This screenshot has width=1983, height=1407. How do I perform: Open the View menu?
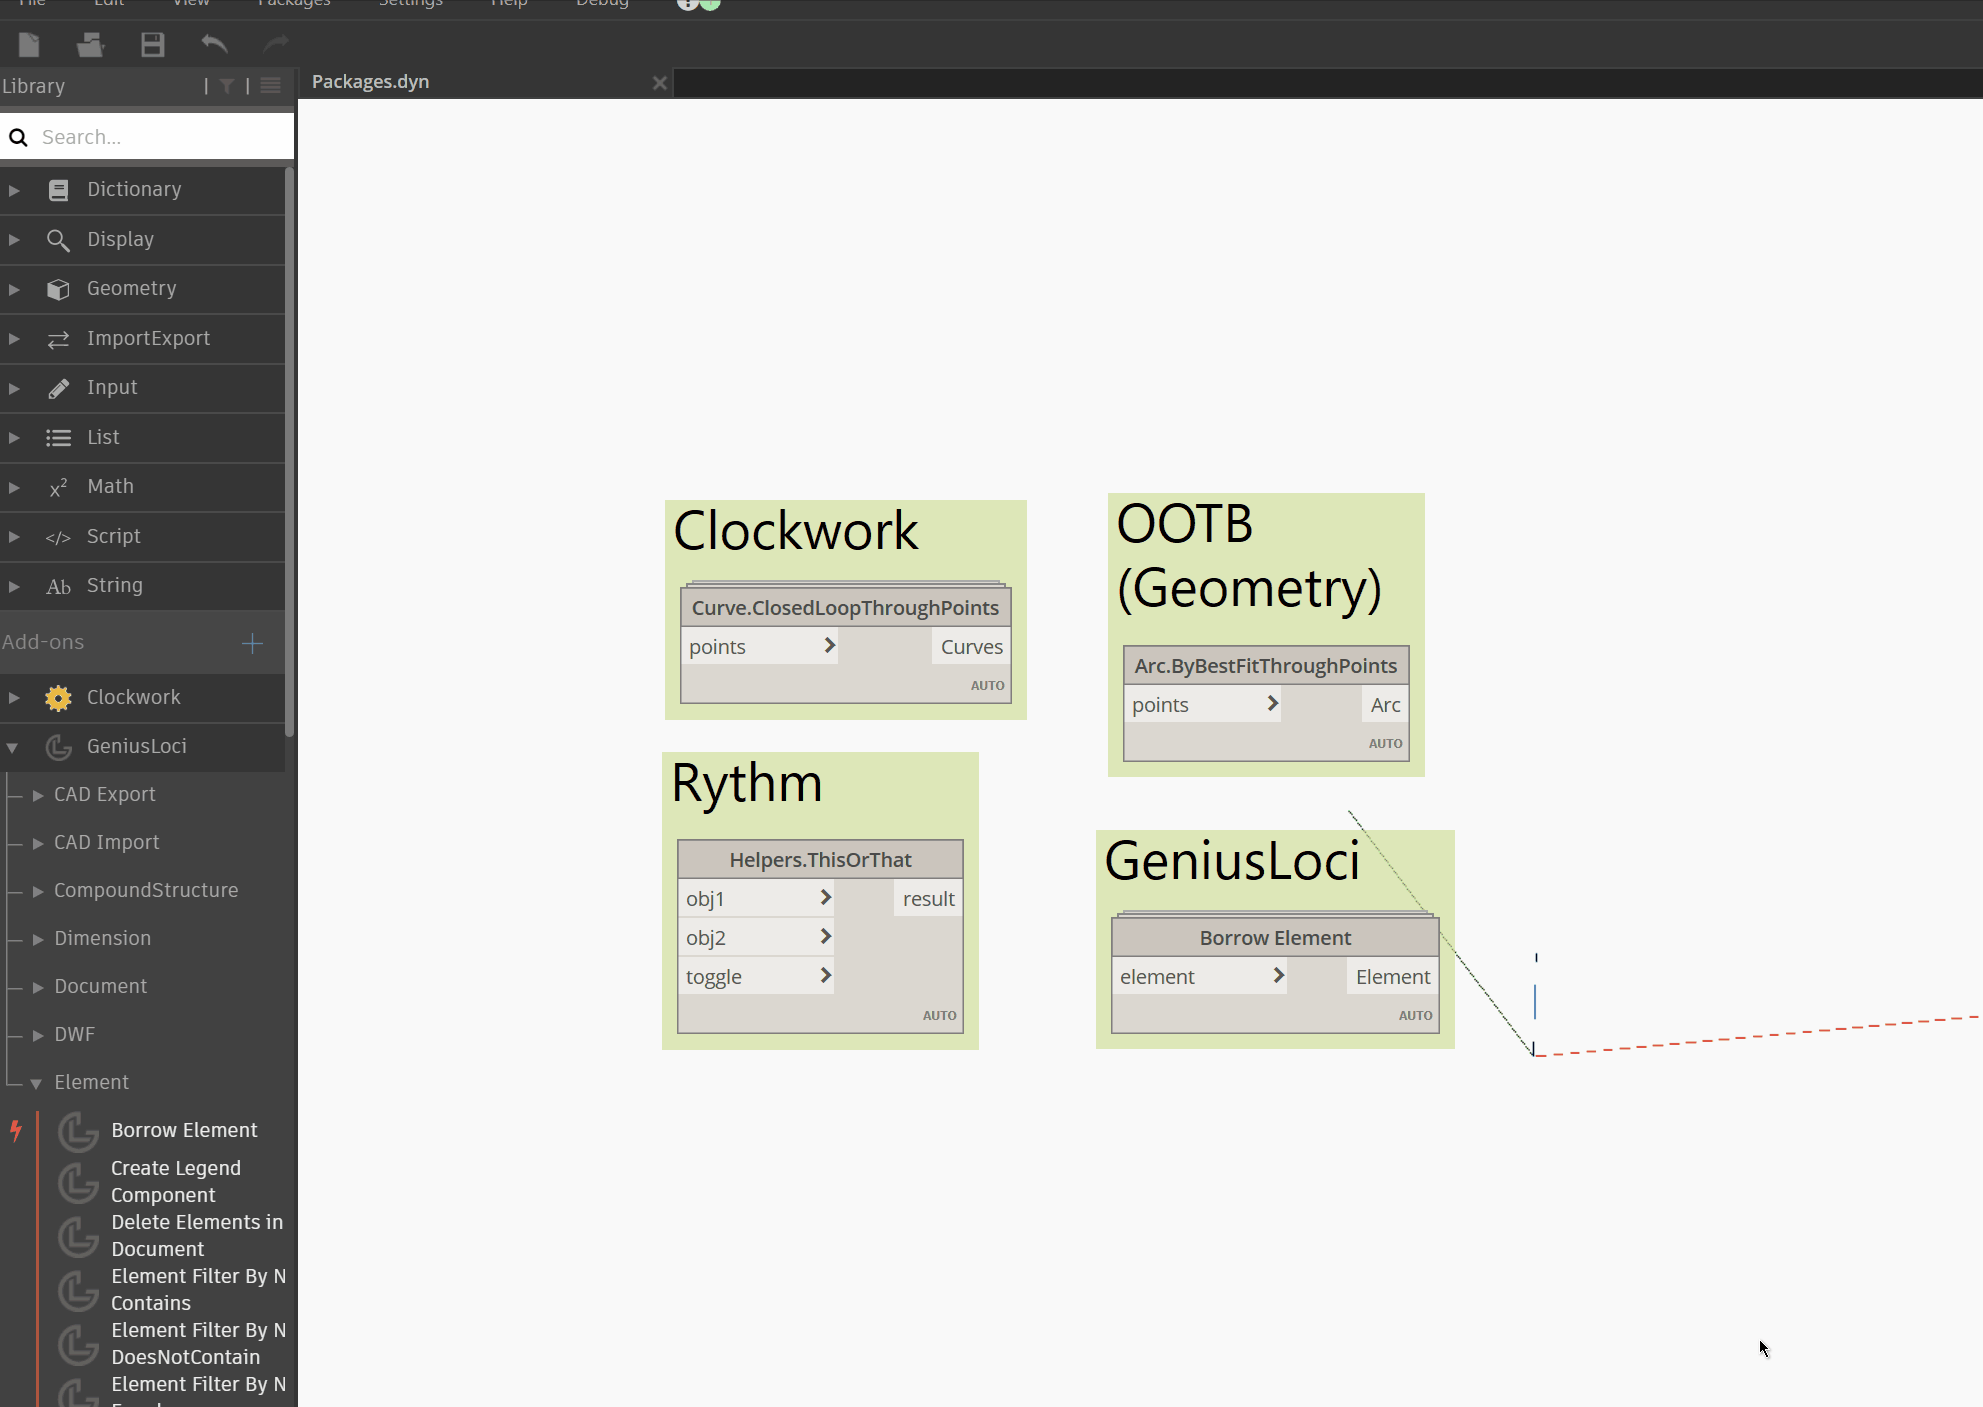click(191, 4)
